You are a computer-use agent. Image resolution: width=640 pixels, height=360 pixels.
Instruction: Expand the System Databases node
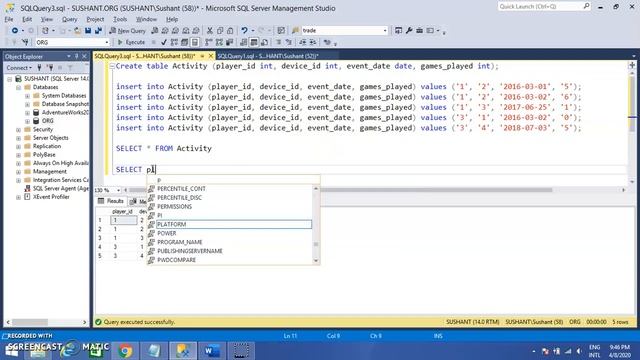[x=27, y=96]
